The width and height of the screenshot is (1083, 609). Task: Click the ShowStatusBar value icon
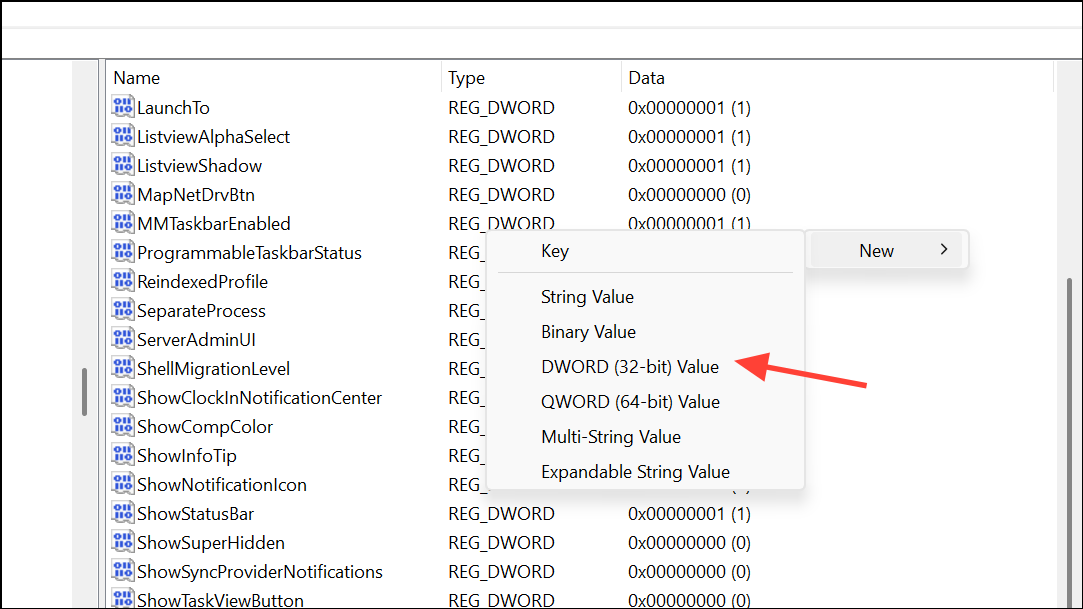coord(123,513)
